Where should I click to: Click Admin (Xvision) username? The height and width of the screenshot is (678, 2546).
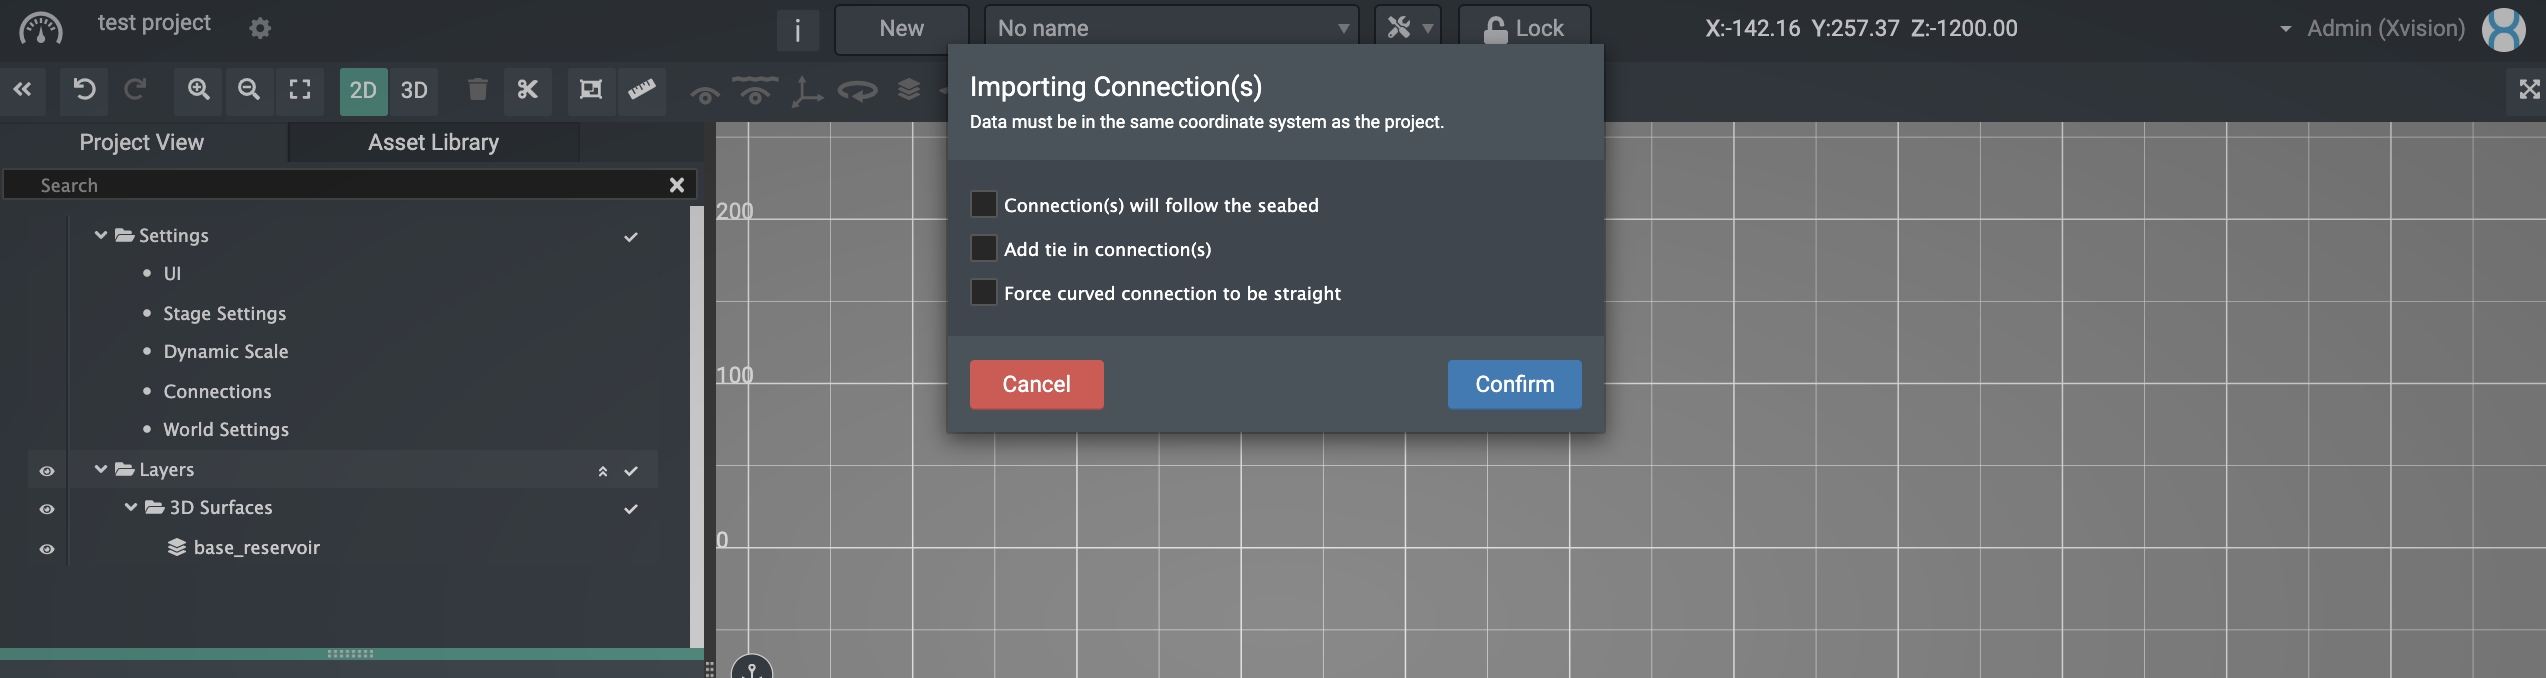pyautogui.click(x=2386, y=29)
